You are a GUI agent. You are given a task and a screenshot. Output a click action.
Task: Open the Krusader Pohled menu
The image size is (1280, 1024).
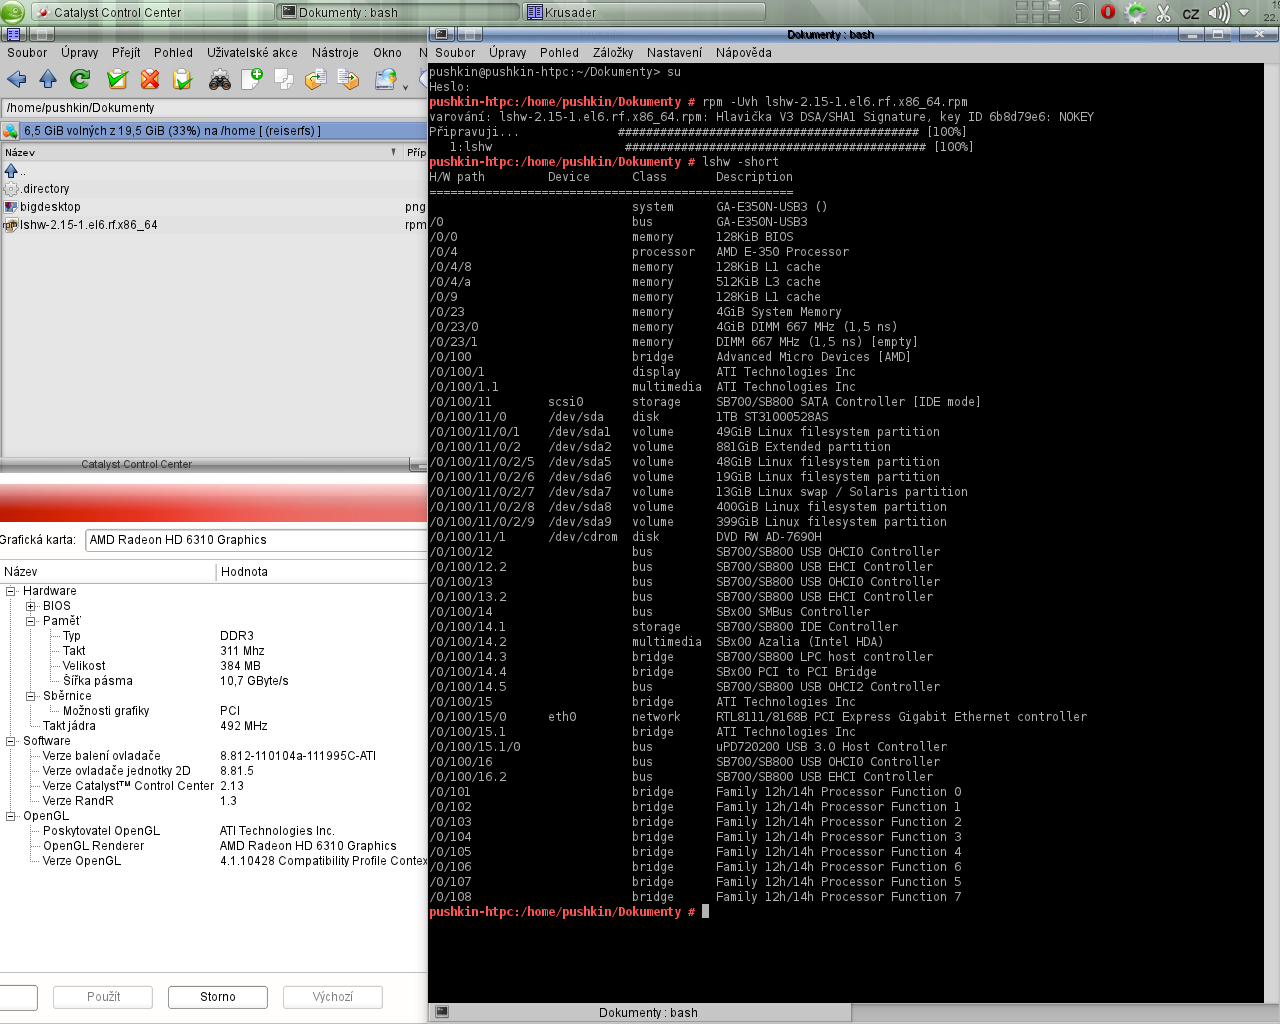tap(173, 53)
